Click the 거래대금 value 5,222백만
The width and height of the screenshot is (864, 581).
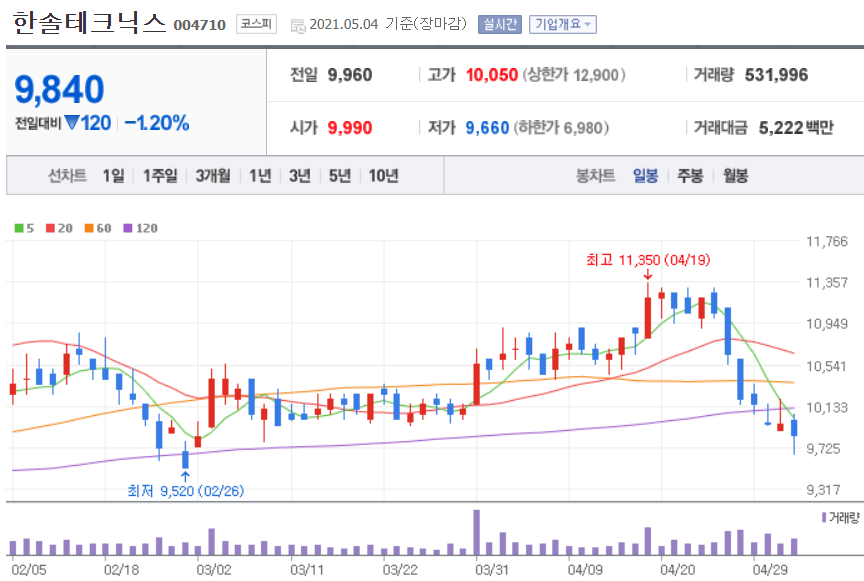[796, 128]
